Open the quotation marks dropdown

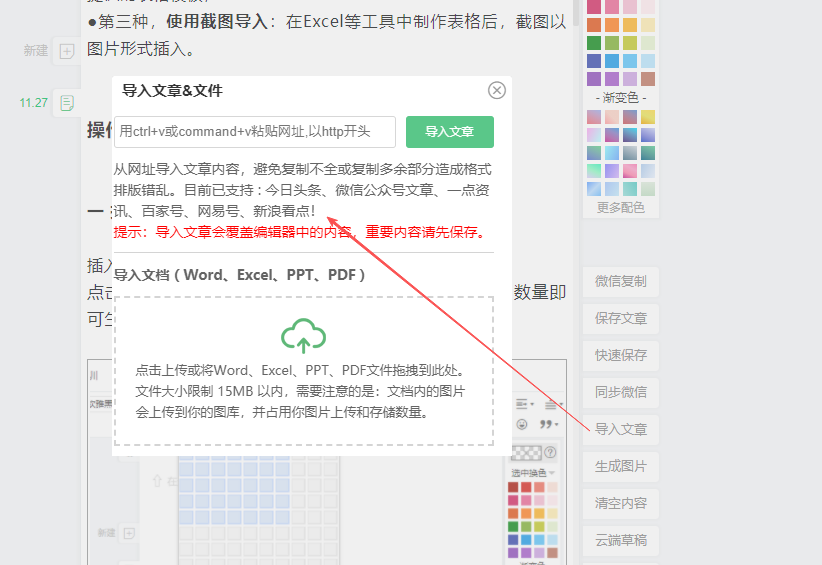coord(547,425)
